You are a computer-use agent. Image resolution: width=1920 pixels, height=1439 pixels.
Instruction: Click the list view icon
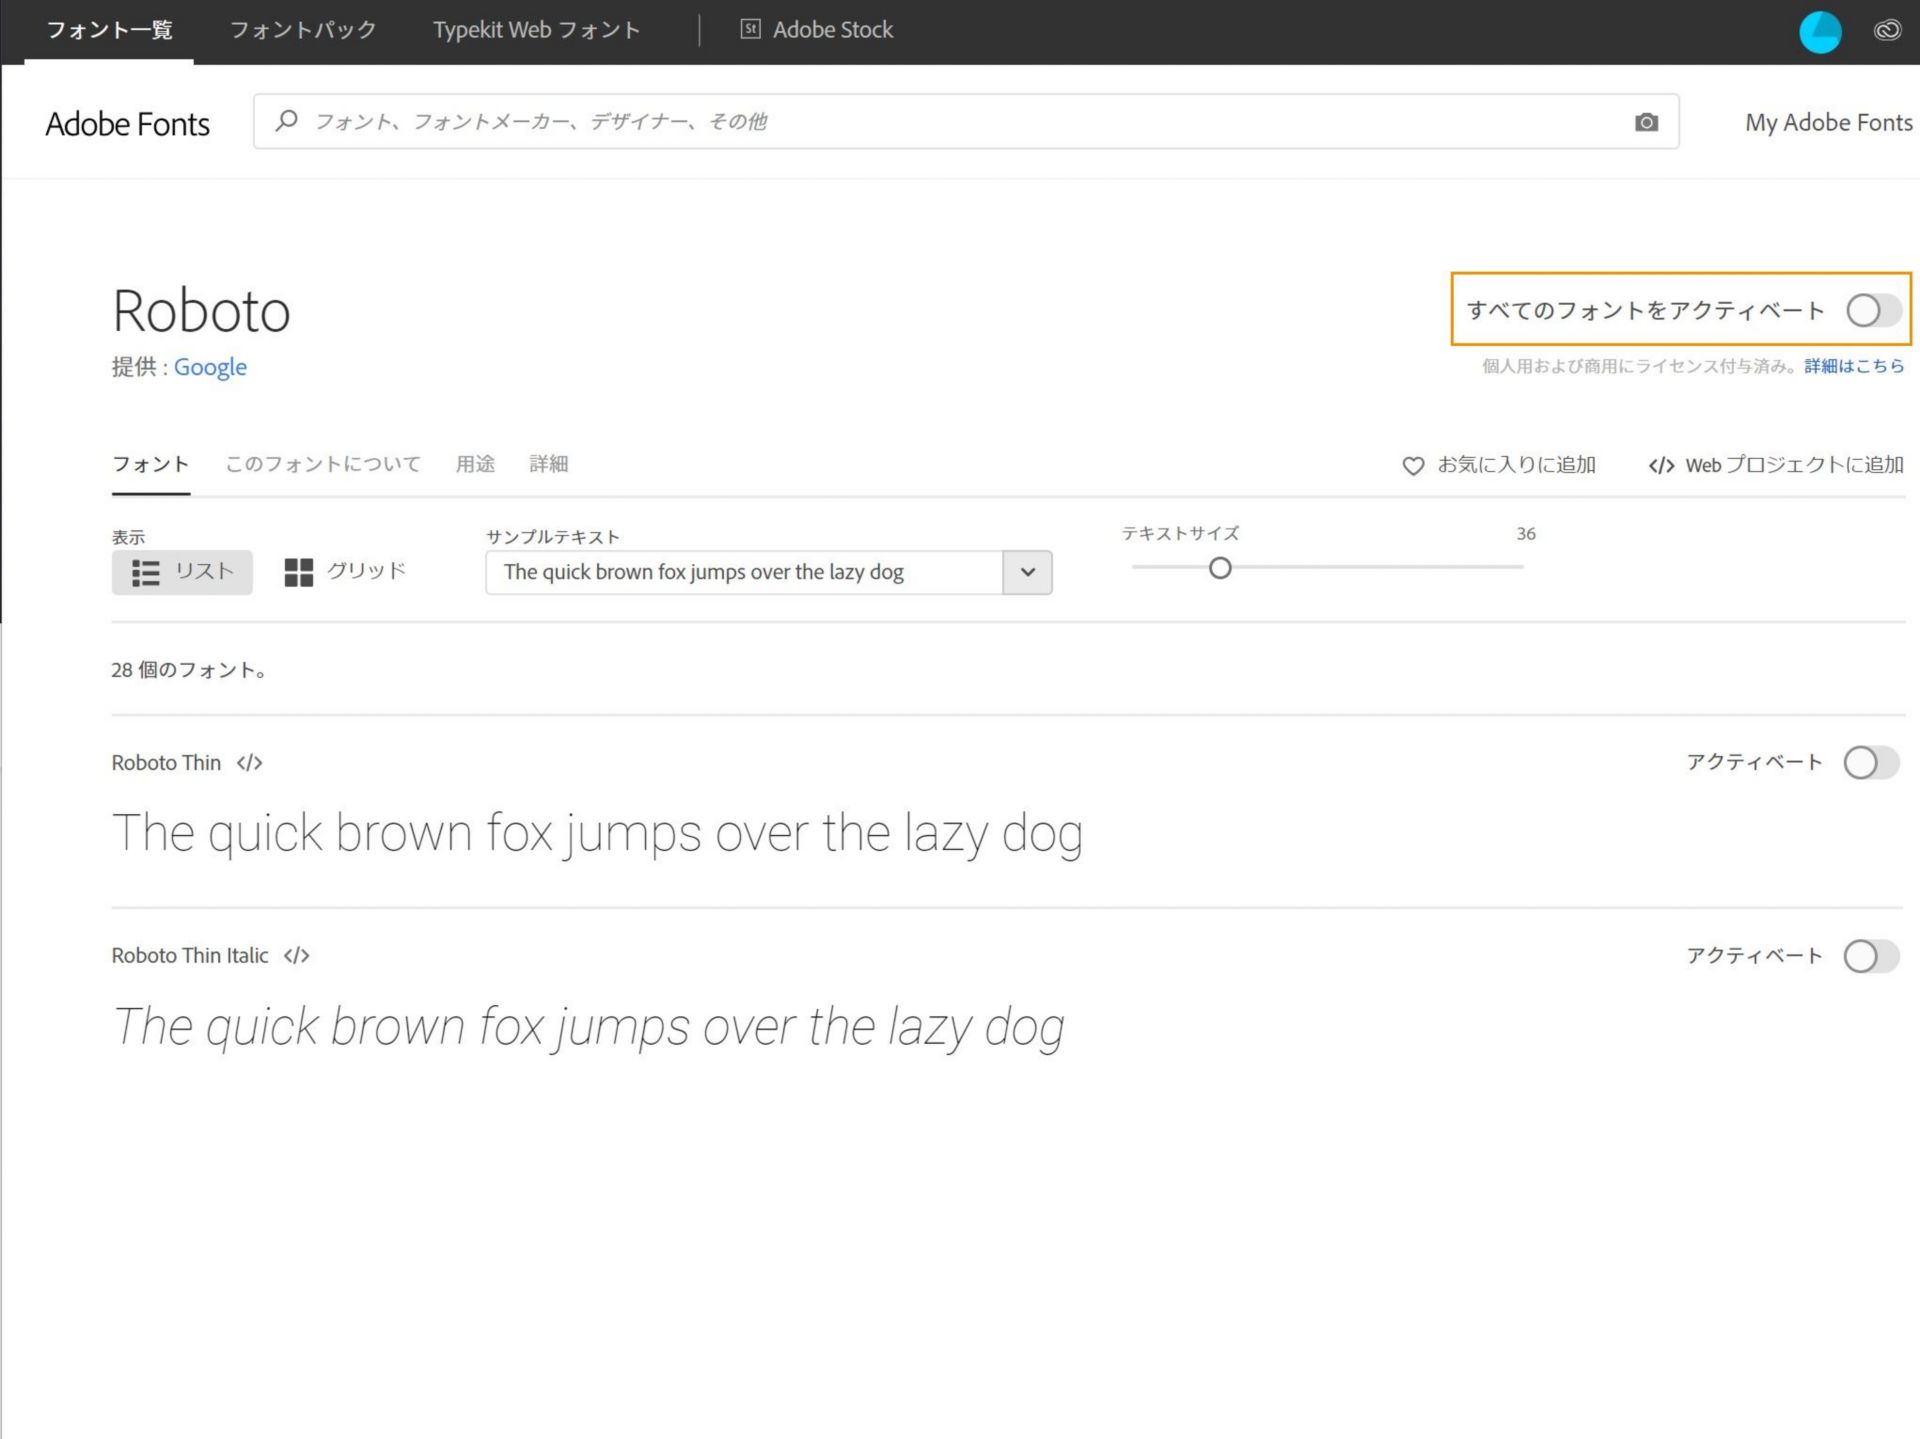point(146,573)
